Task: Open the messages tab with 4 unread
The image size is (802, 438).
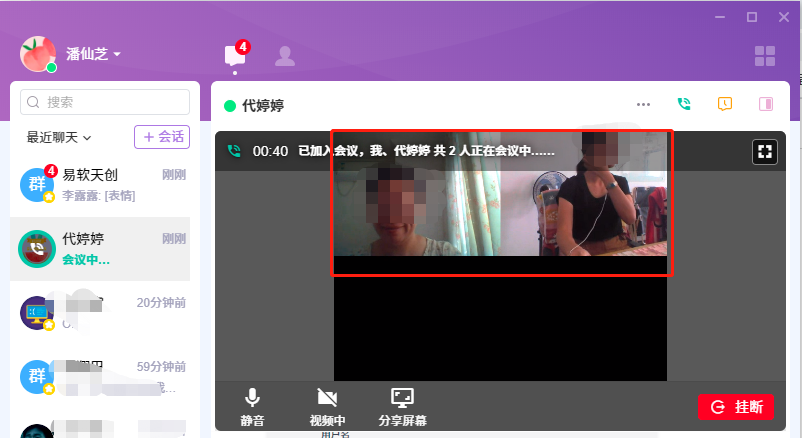Action: [x=235, y=56]
